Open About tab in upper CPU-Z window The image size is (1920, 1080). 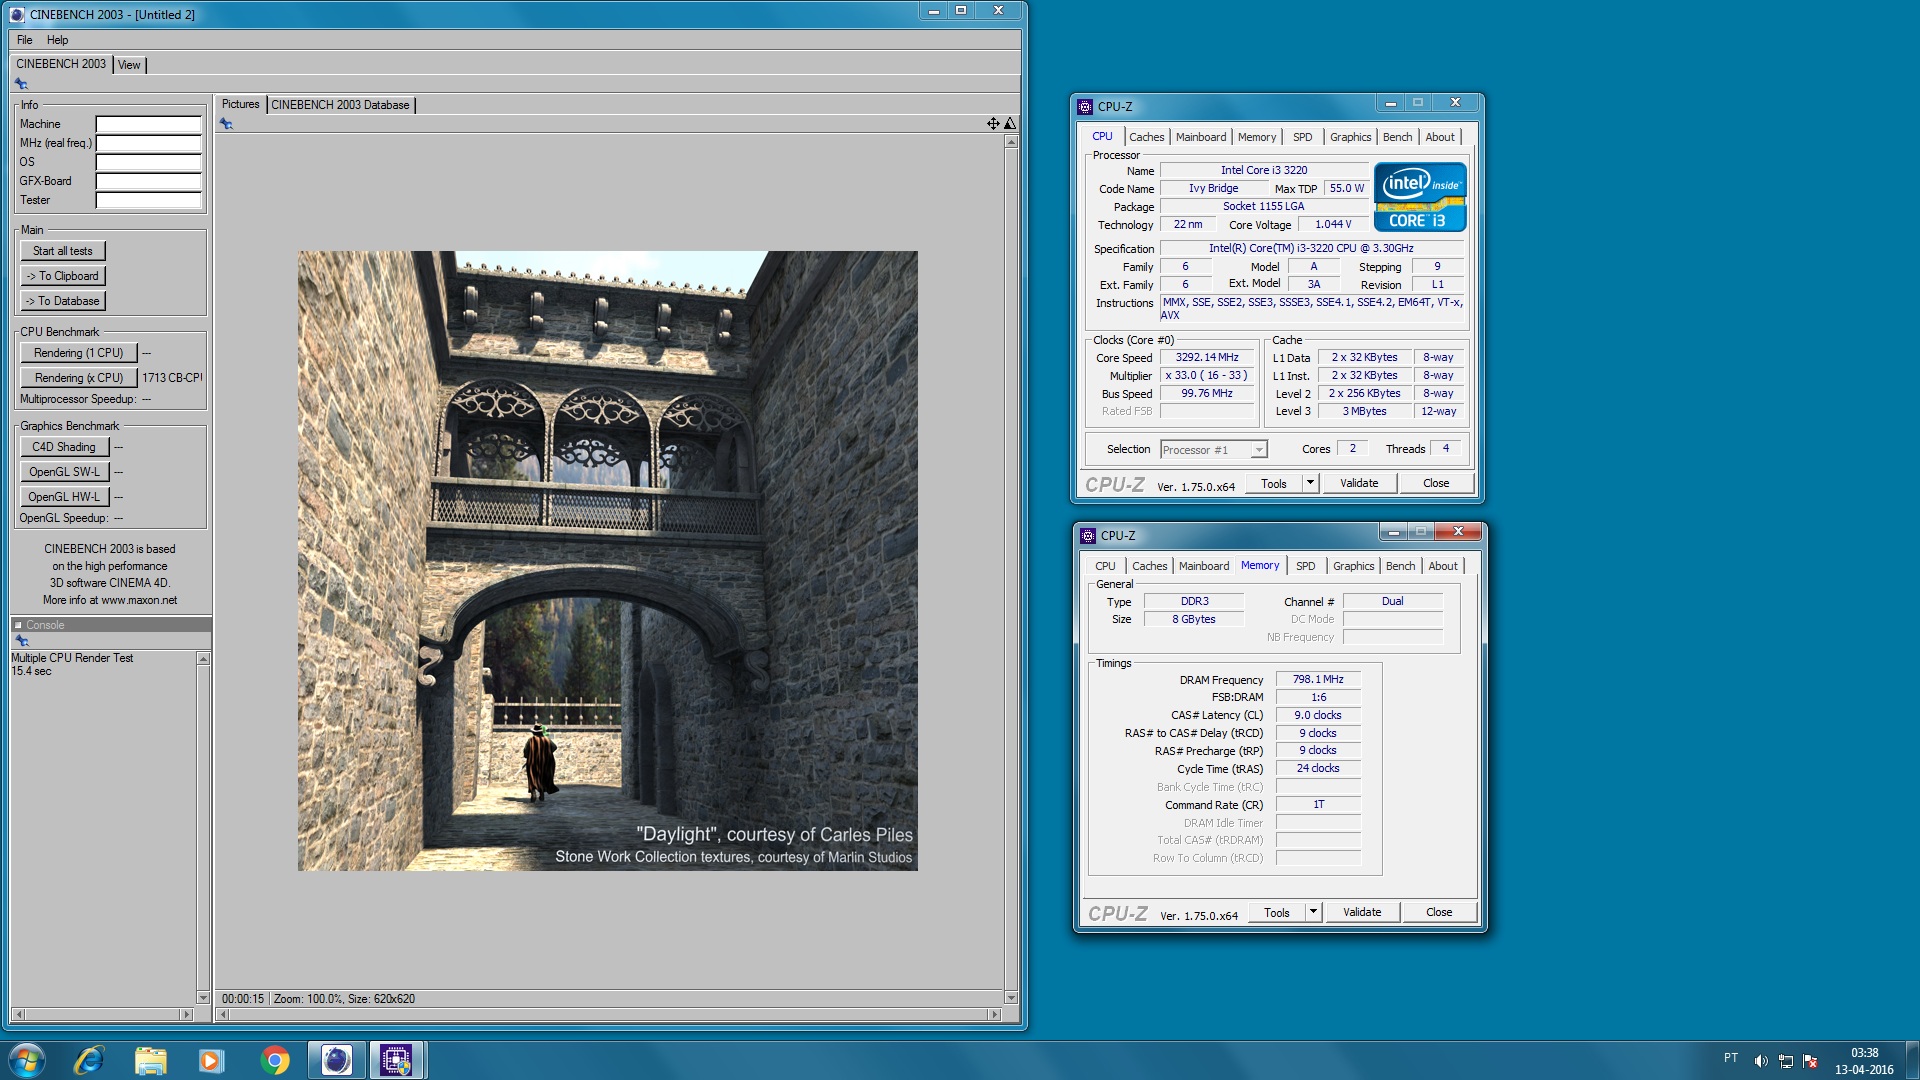(x=1440, y=137)
